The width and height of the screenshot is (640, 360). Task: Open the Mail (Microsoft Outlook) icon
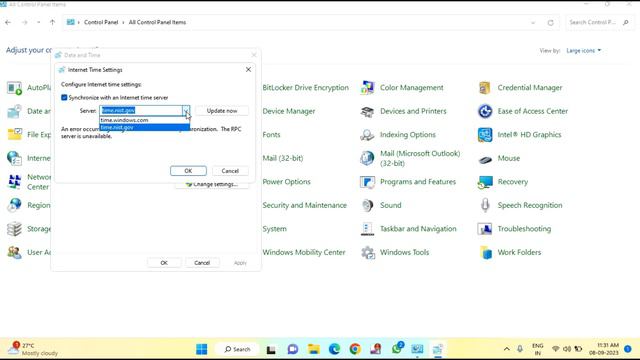367,158
